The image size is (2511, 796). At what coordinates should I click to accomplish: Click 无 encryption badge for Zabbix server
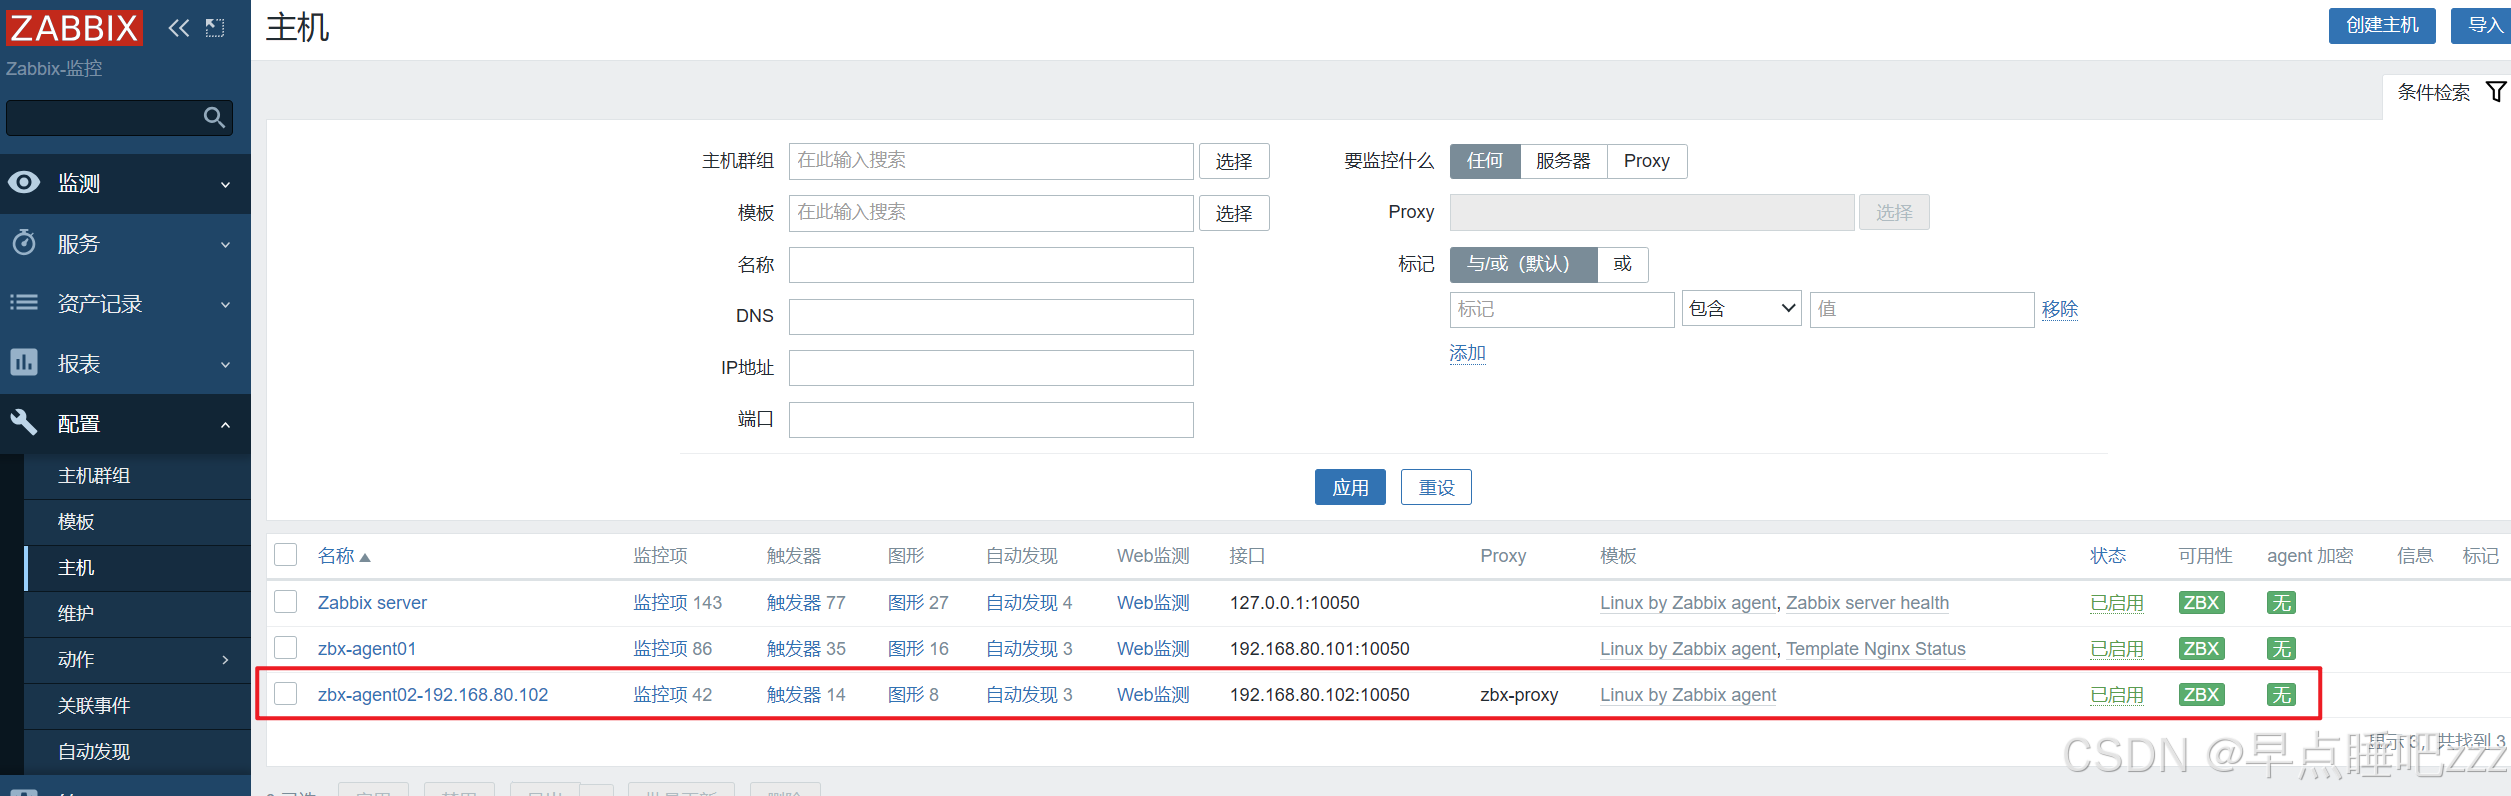pyautogui.click(x=2281, y=603)
